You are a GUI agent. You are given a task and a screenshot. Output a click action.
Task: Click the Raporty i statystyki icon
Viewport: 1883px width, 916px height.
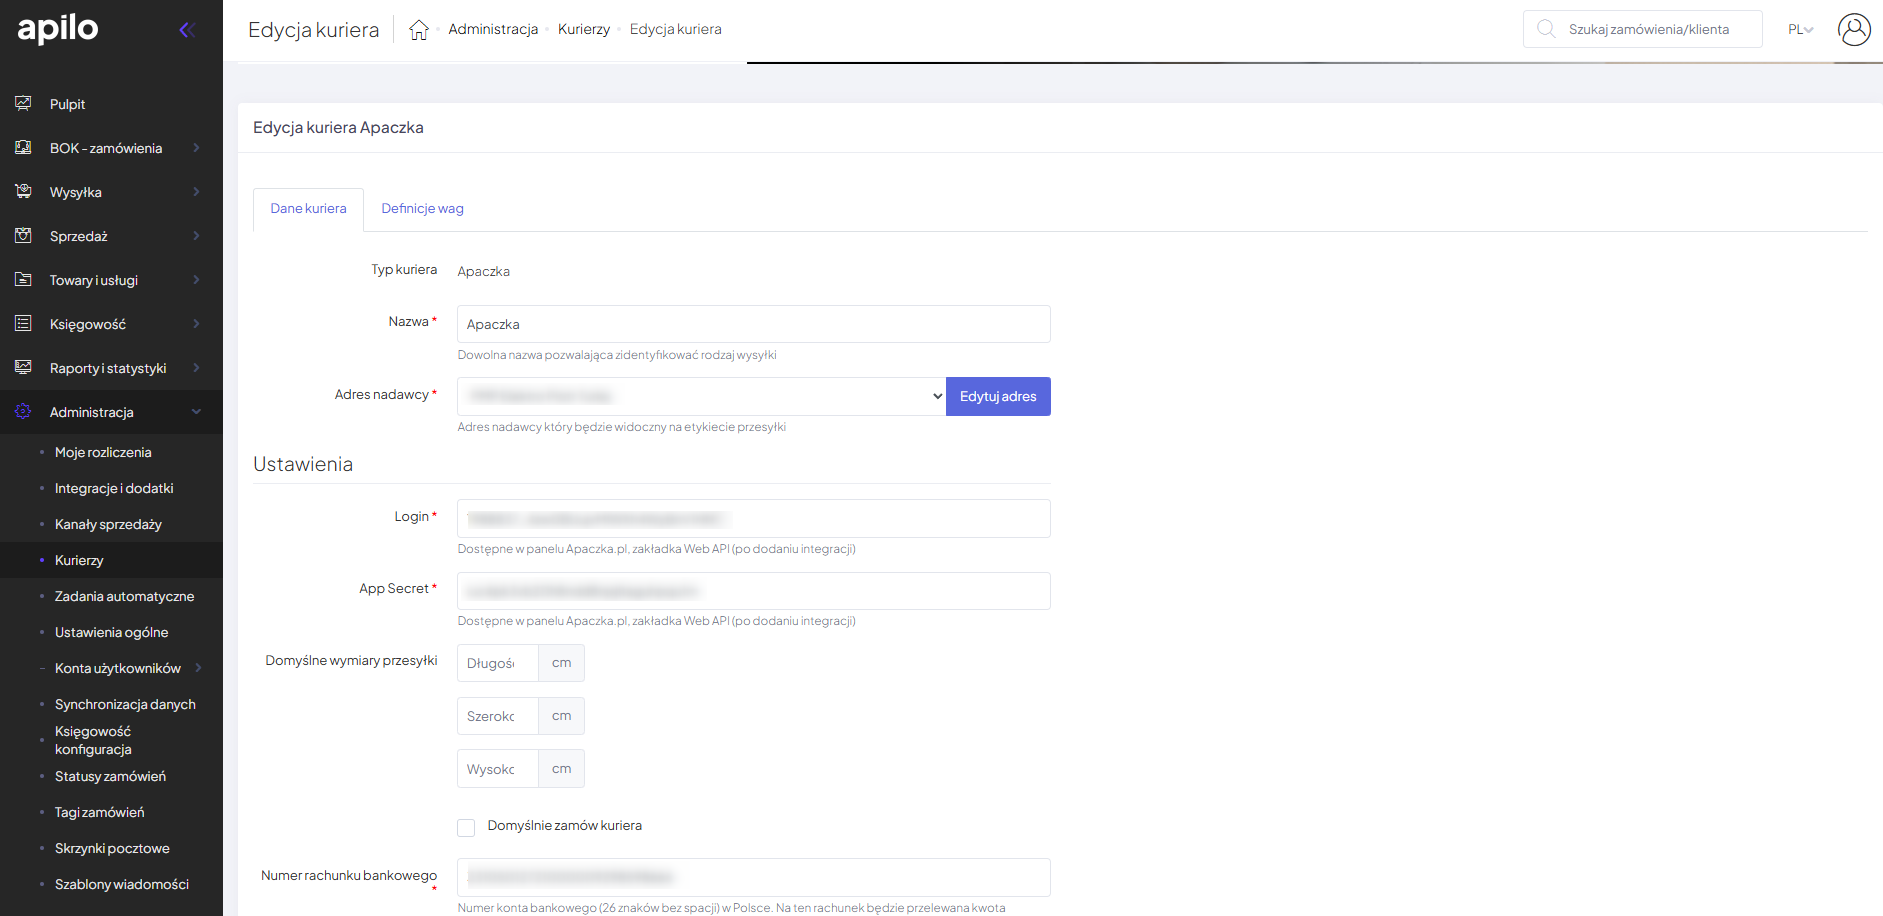pyautogui.click(x=23, y=367)
